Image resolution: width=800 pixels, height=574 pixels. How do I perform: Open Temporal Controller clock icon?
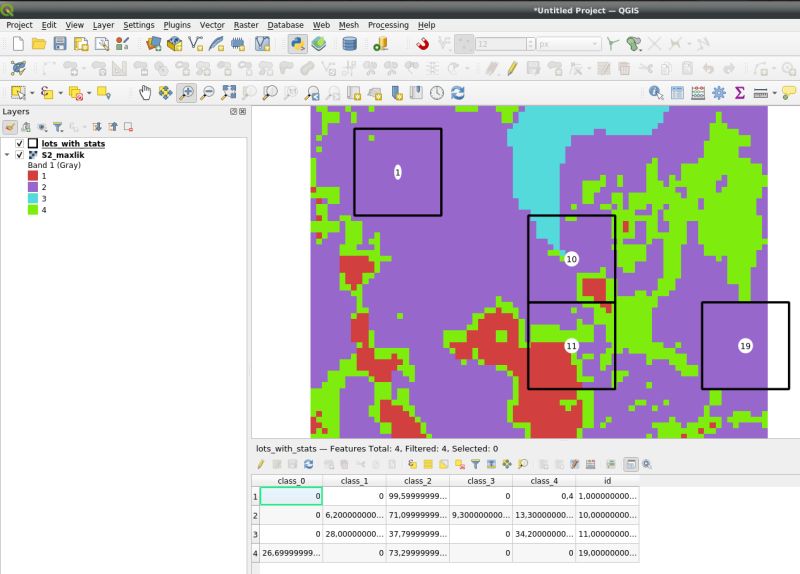click(437, 93)
